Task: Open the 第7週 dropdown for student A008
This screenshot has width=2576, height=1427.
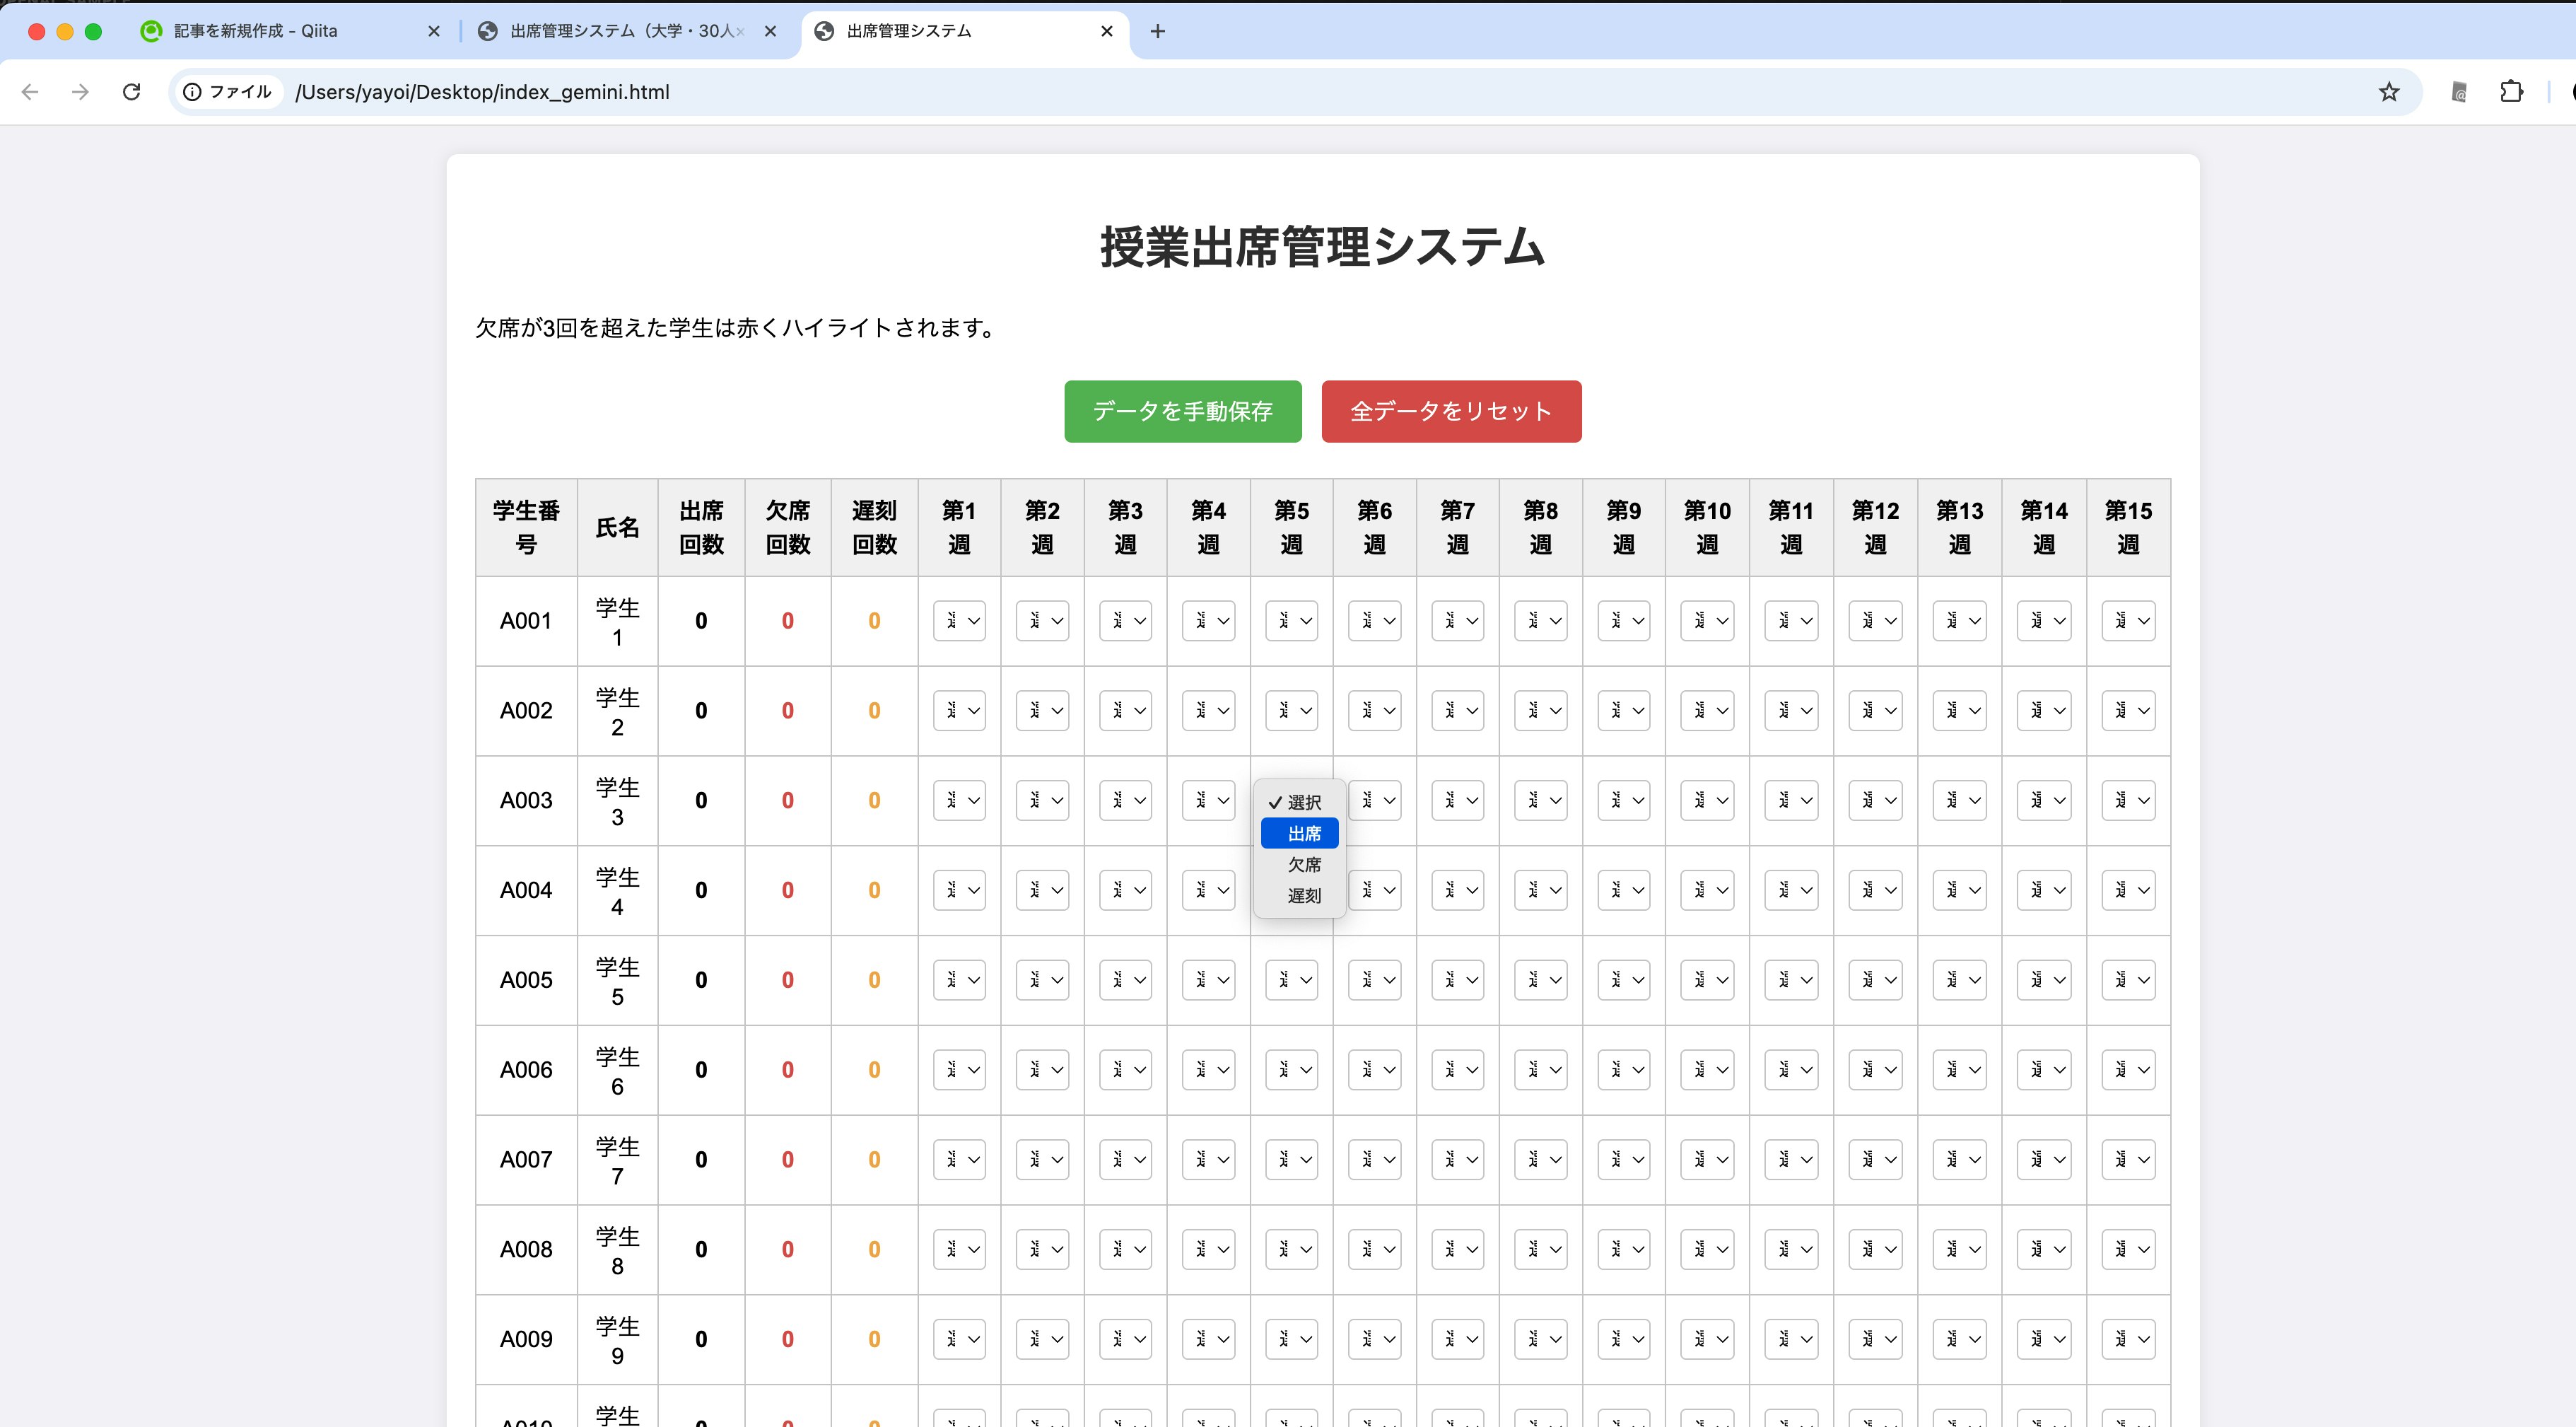Action: (x=1457, y=1249)
